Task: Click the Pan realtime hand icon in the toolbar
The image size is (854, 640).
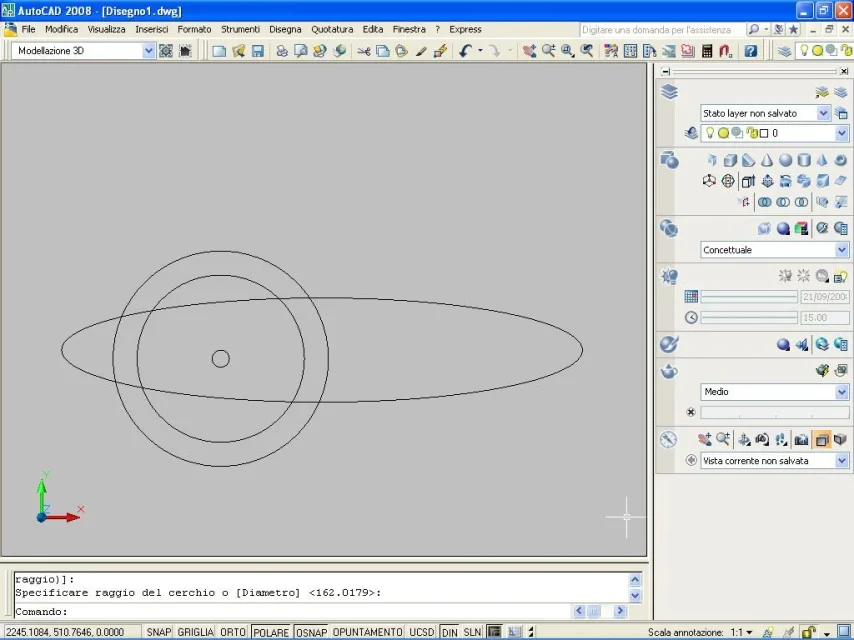Action: click(x=529, y=51)
